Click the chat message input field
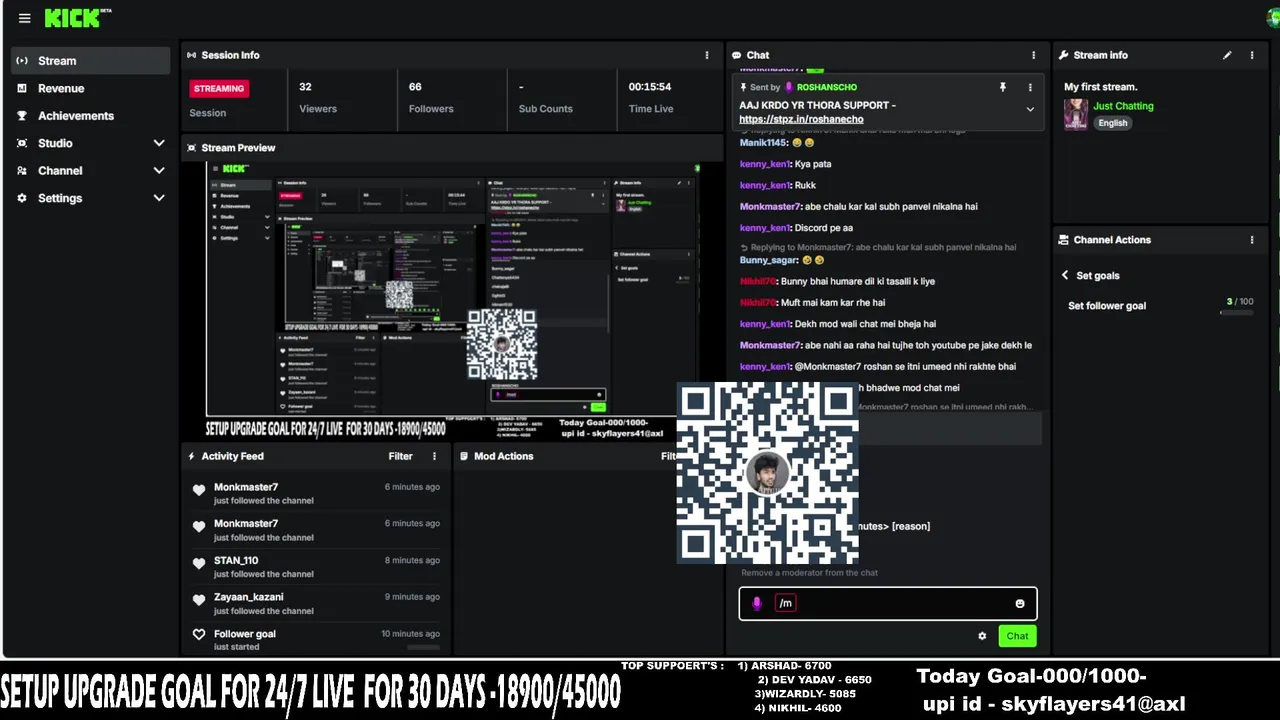Screen dimensions: 1280x720 coord(888,604)
